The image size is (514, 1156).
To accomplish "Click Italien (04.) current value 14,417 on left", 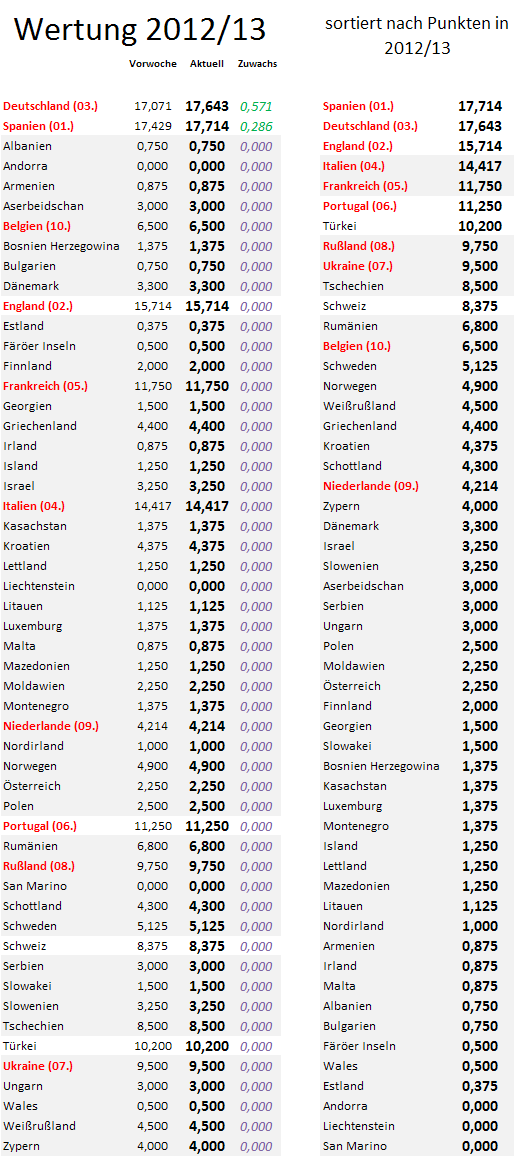I will [x=206, y=506].
